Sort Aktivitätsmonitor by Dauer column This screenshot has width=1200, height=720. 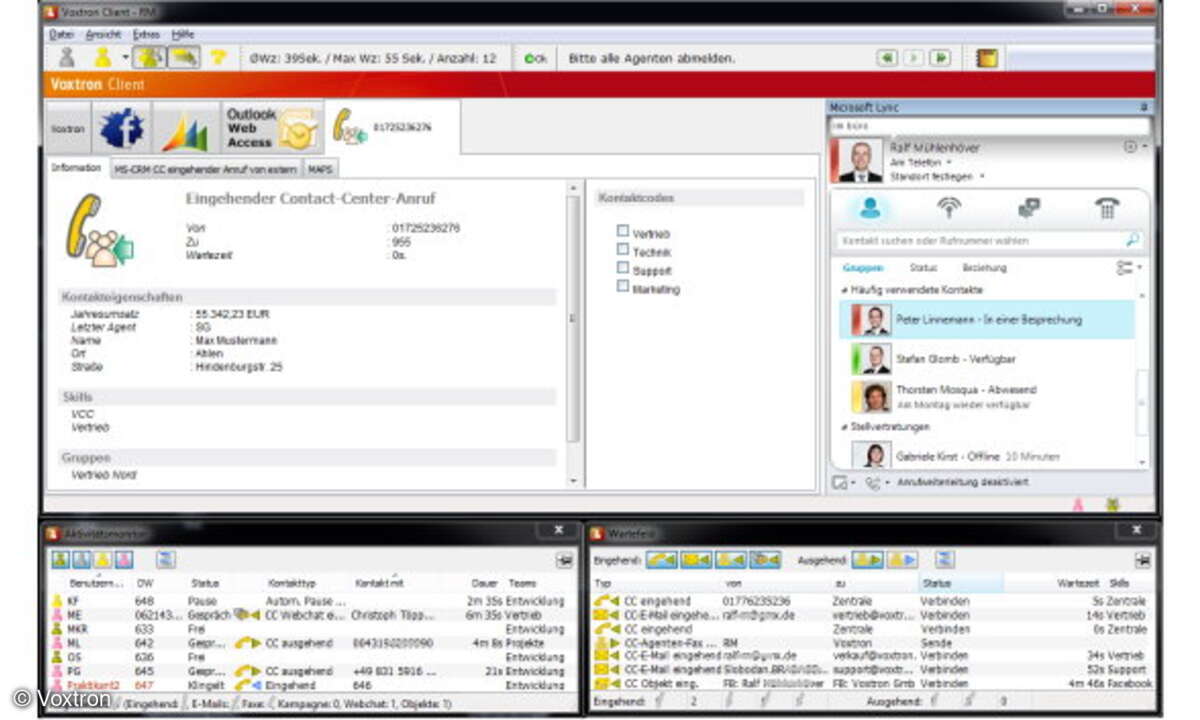click(484, 583)
